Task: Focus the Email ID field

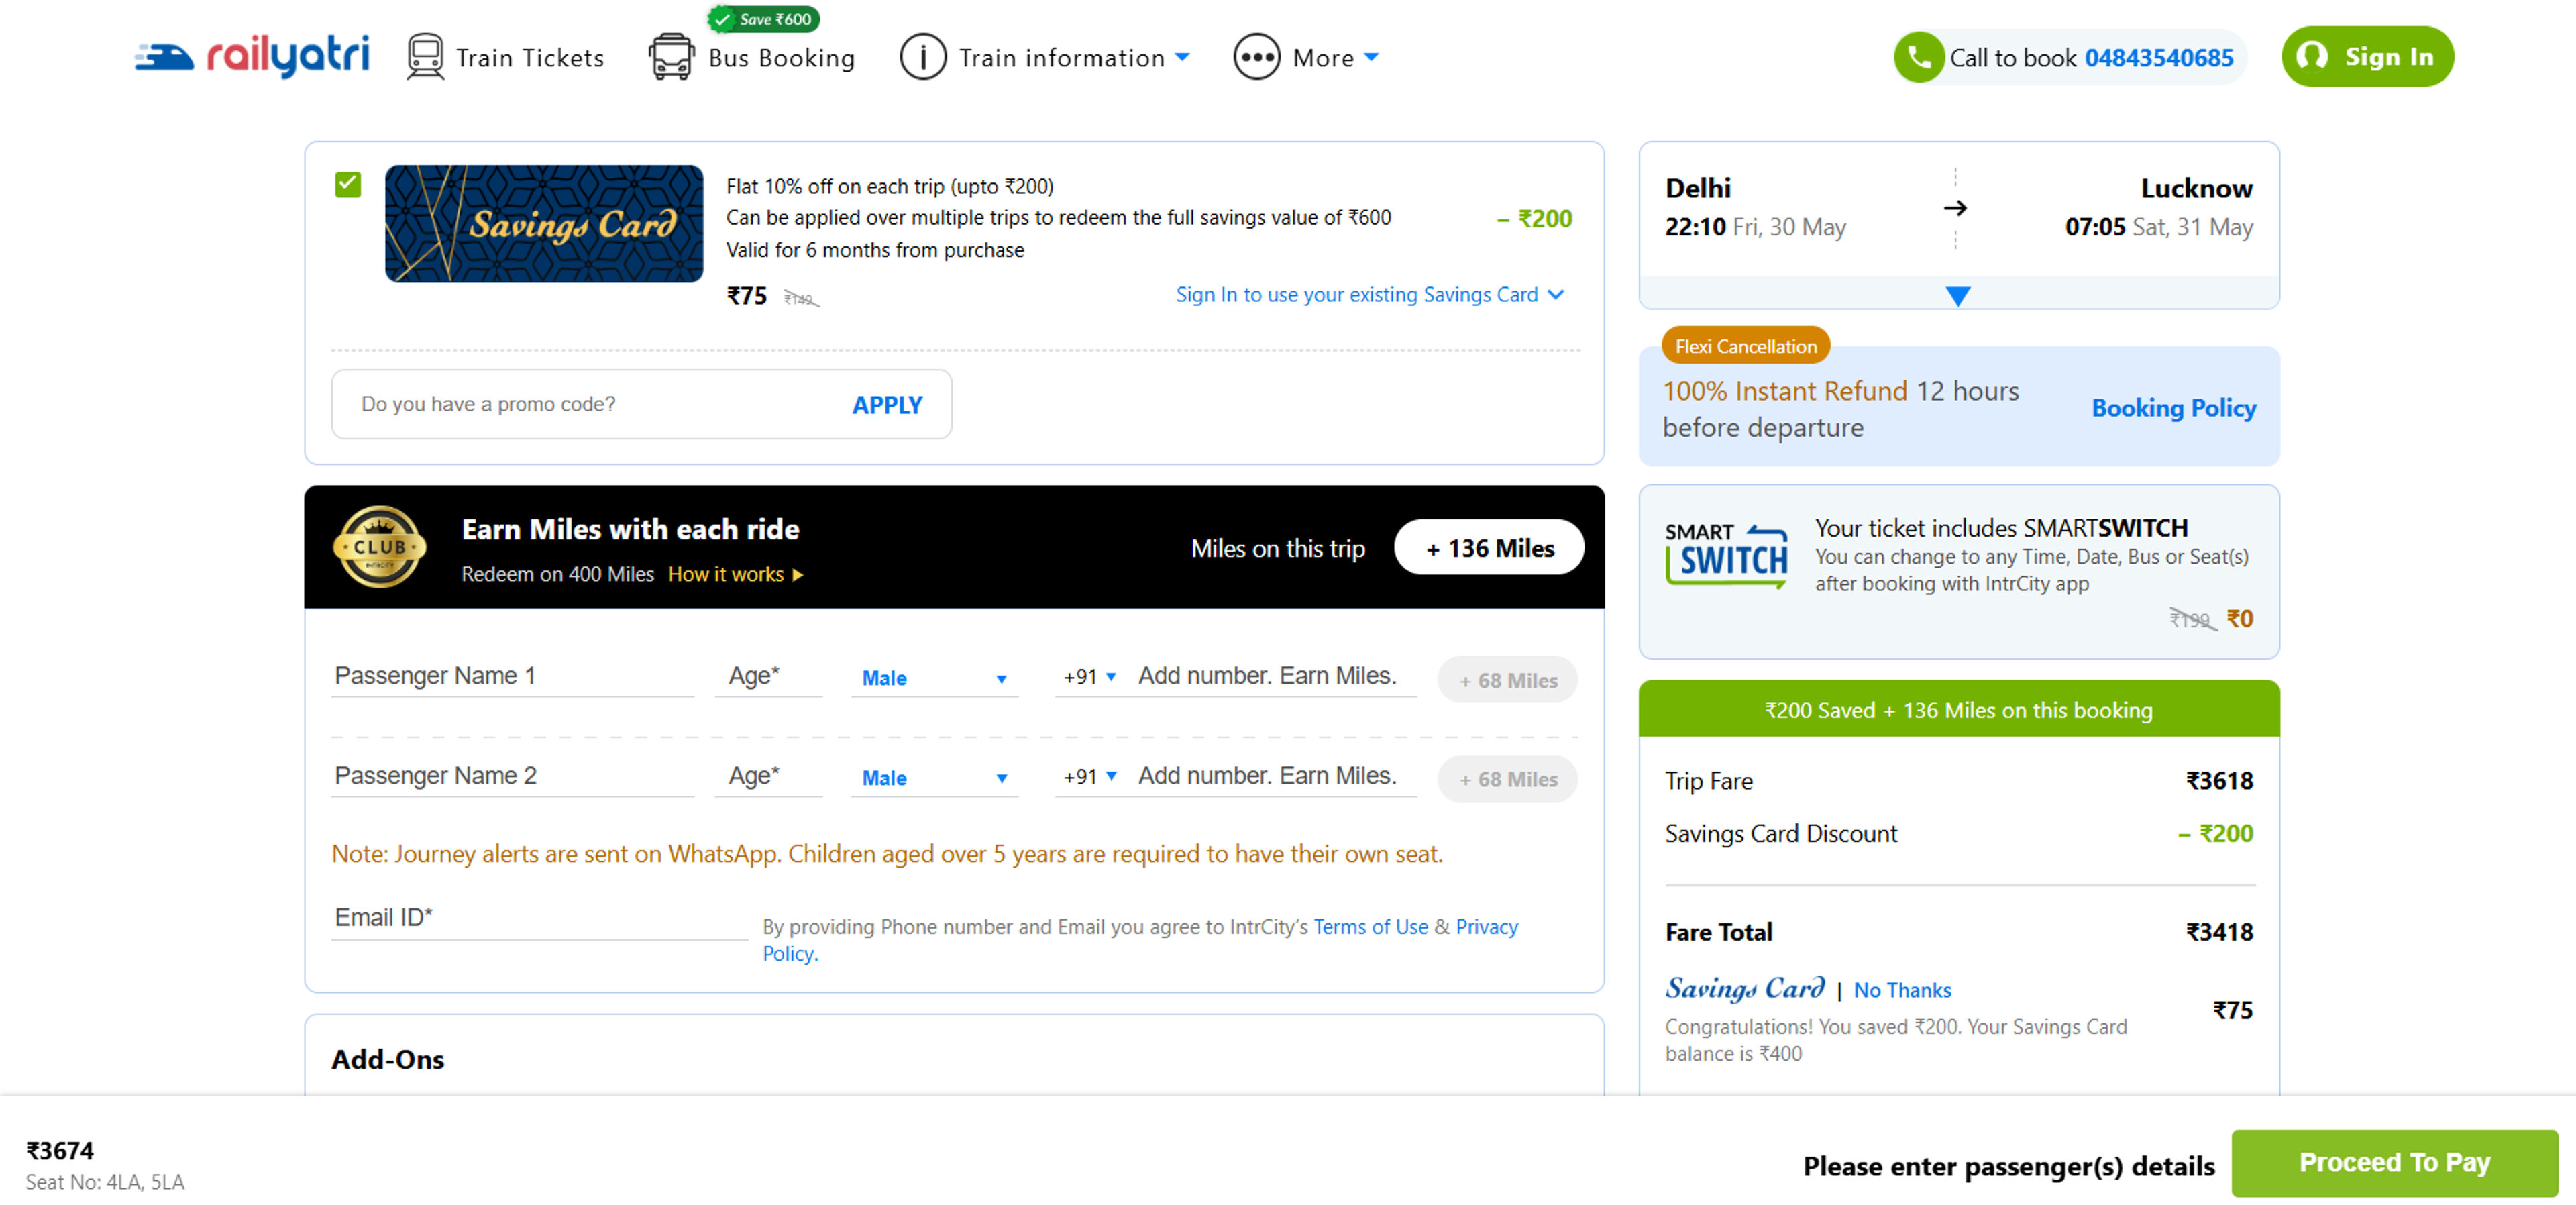Action: (x=539, y=918)
